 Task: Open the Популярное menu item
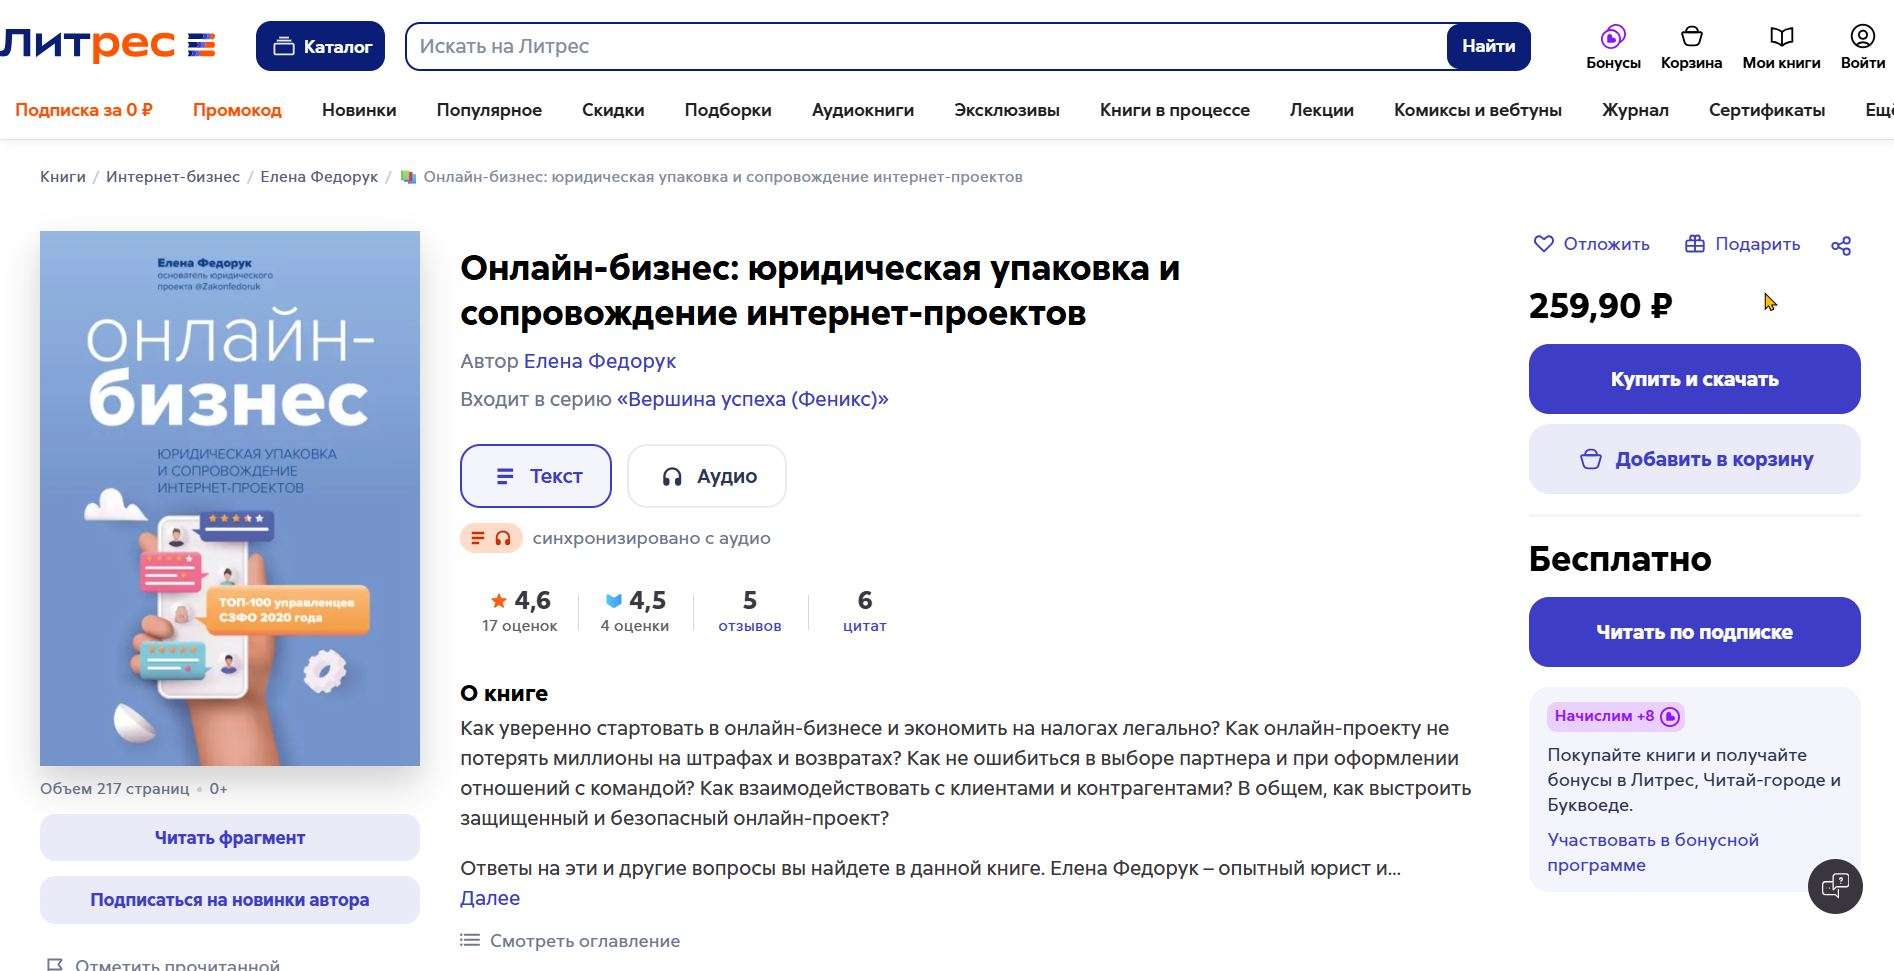pos(489,110)
